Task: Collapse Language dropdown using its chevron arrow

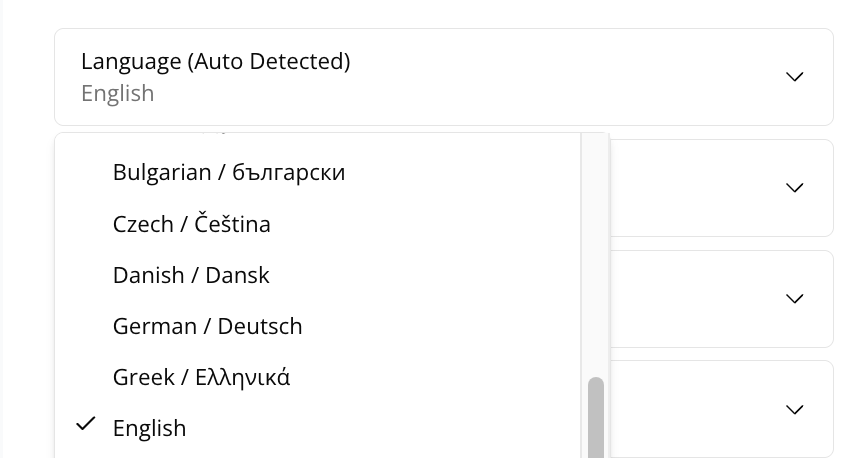Action: pyautogui.click(x=795, y=77)
